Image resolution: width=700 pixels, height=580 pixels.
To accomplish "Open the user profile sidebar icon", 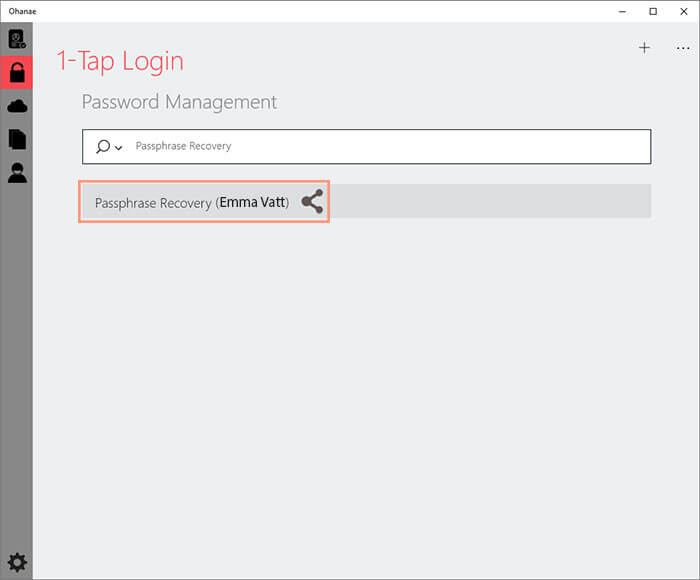I will coord(17,173).
